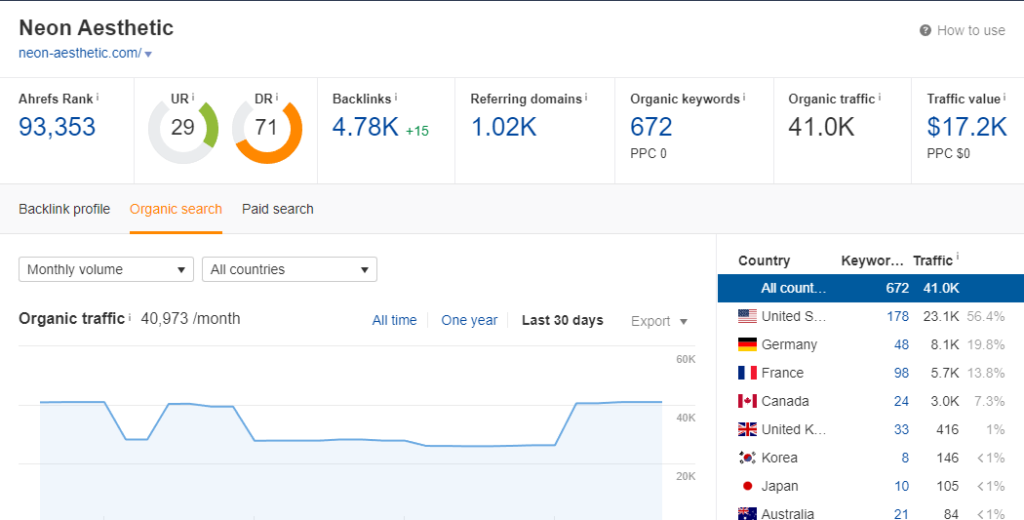Click the truncated Keywords column header
1024x520 pixels.
point(872,261)
